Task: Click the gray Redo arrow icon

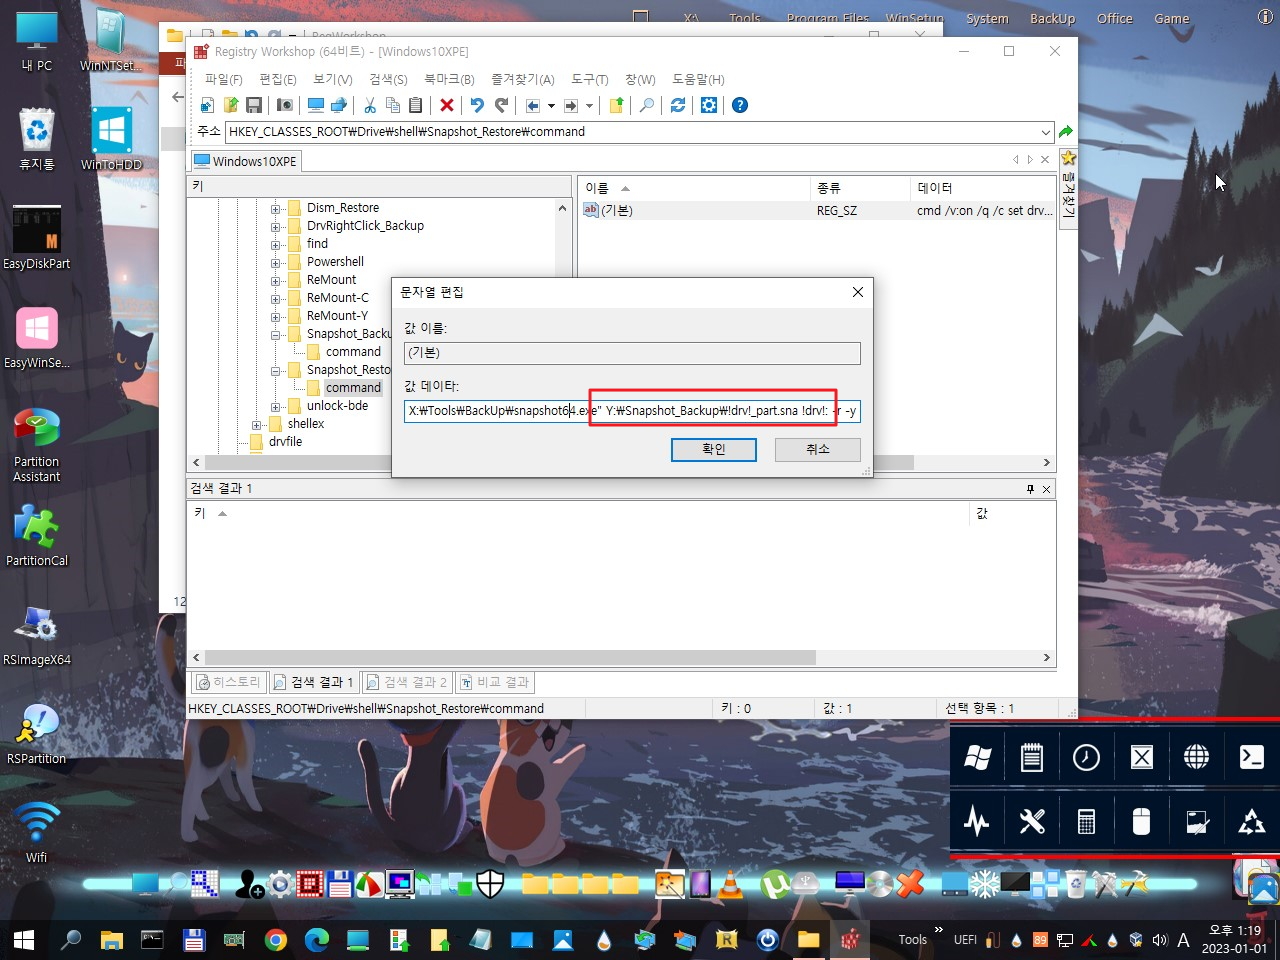Action: click(x=501, y=105)
